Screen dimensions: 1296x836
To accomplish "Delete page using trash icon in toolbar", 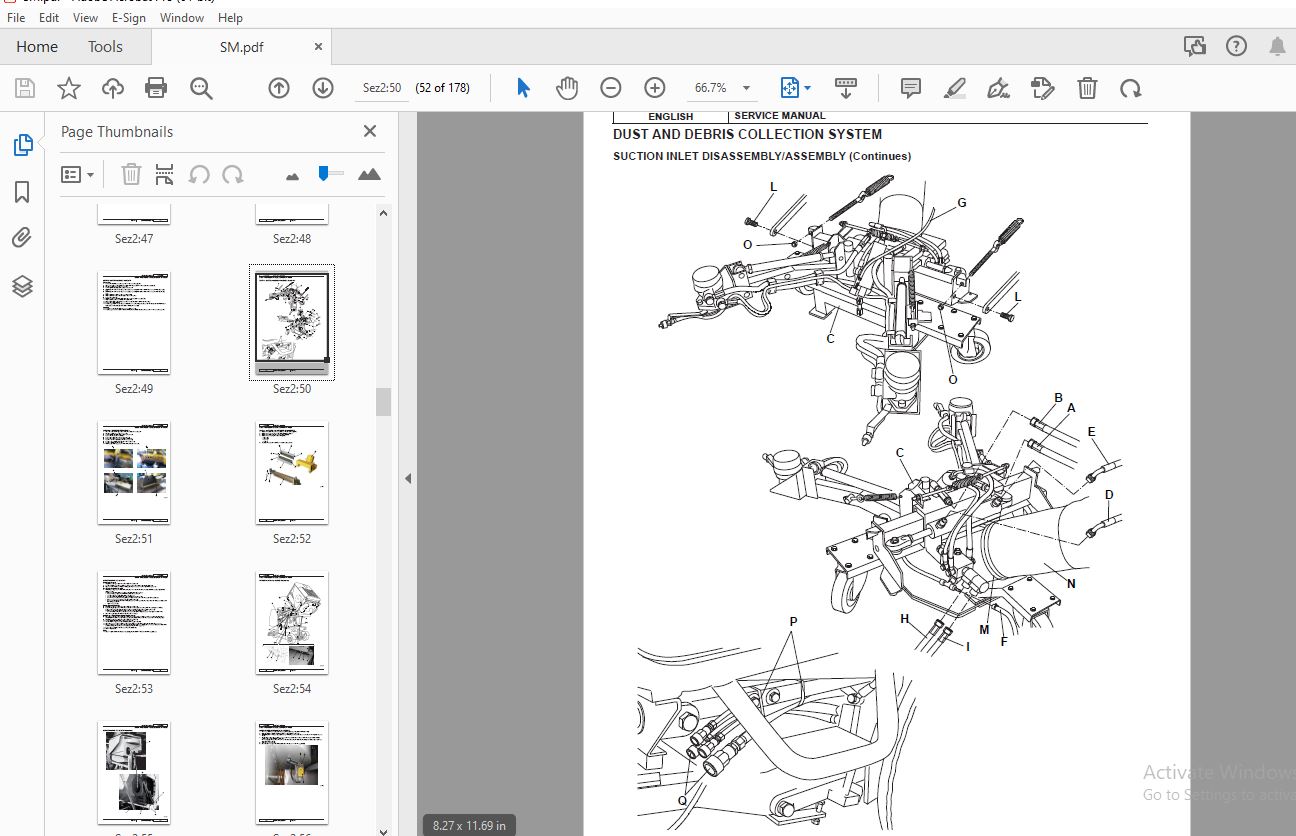I will [1087, 88].
